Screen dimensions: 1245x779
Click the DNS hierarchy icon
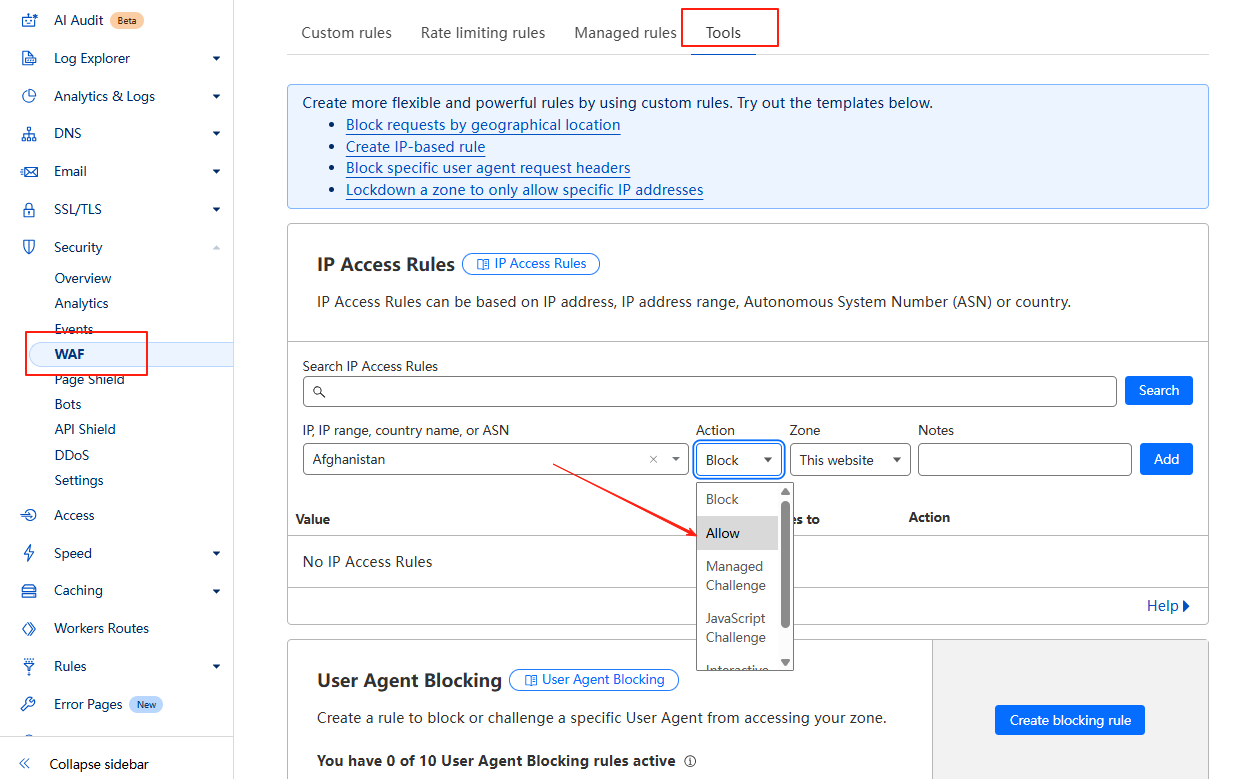[x=31, y=133]
